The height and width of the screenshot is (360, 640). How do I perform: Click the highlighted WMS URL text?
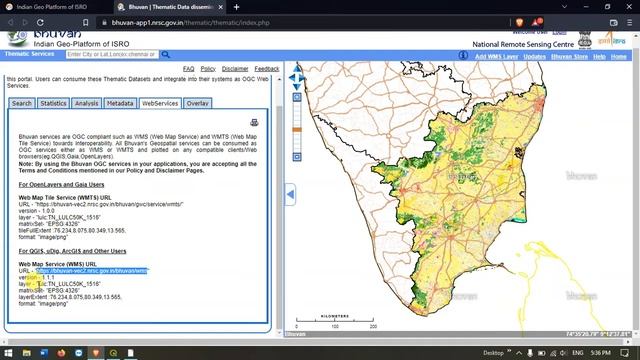pos(91,271)
